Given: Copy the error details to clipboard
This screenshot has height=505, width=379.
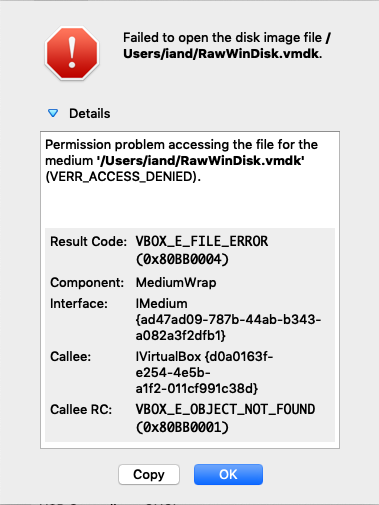Looking at the screenshot, I should tap(149, 474).
